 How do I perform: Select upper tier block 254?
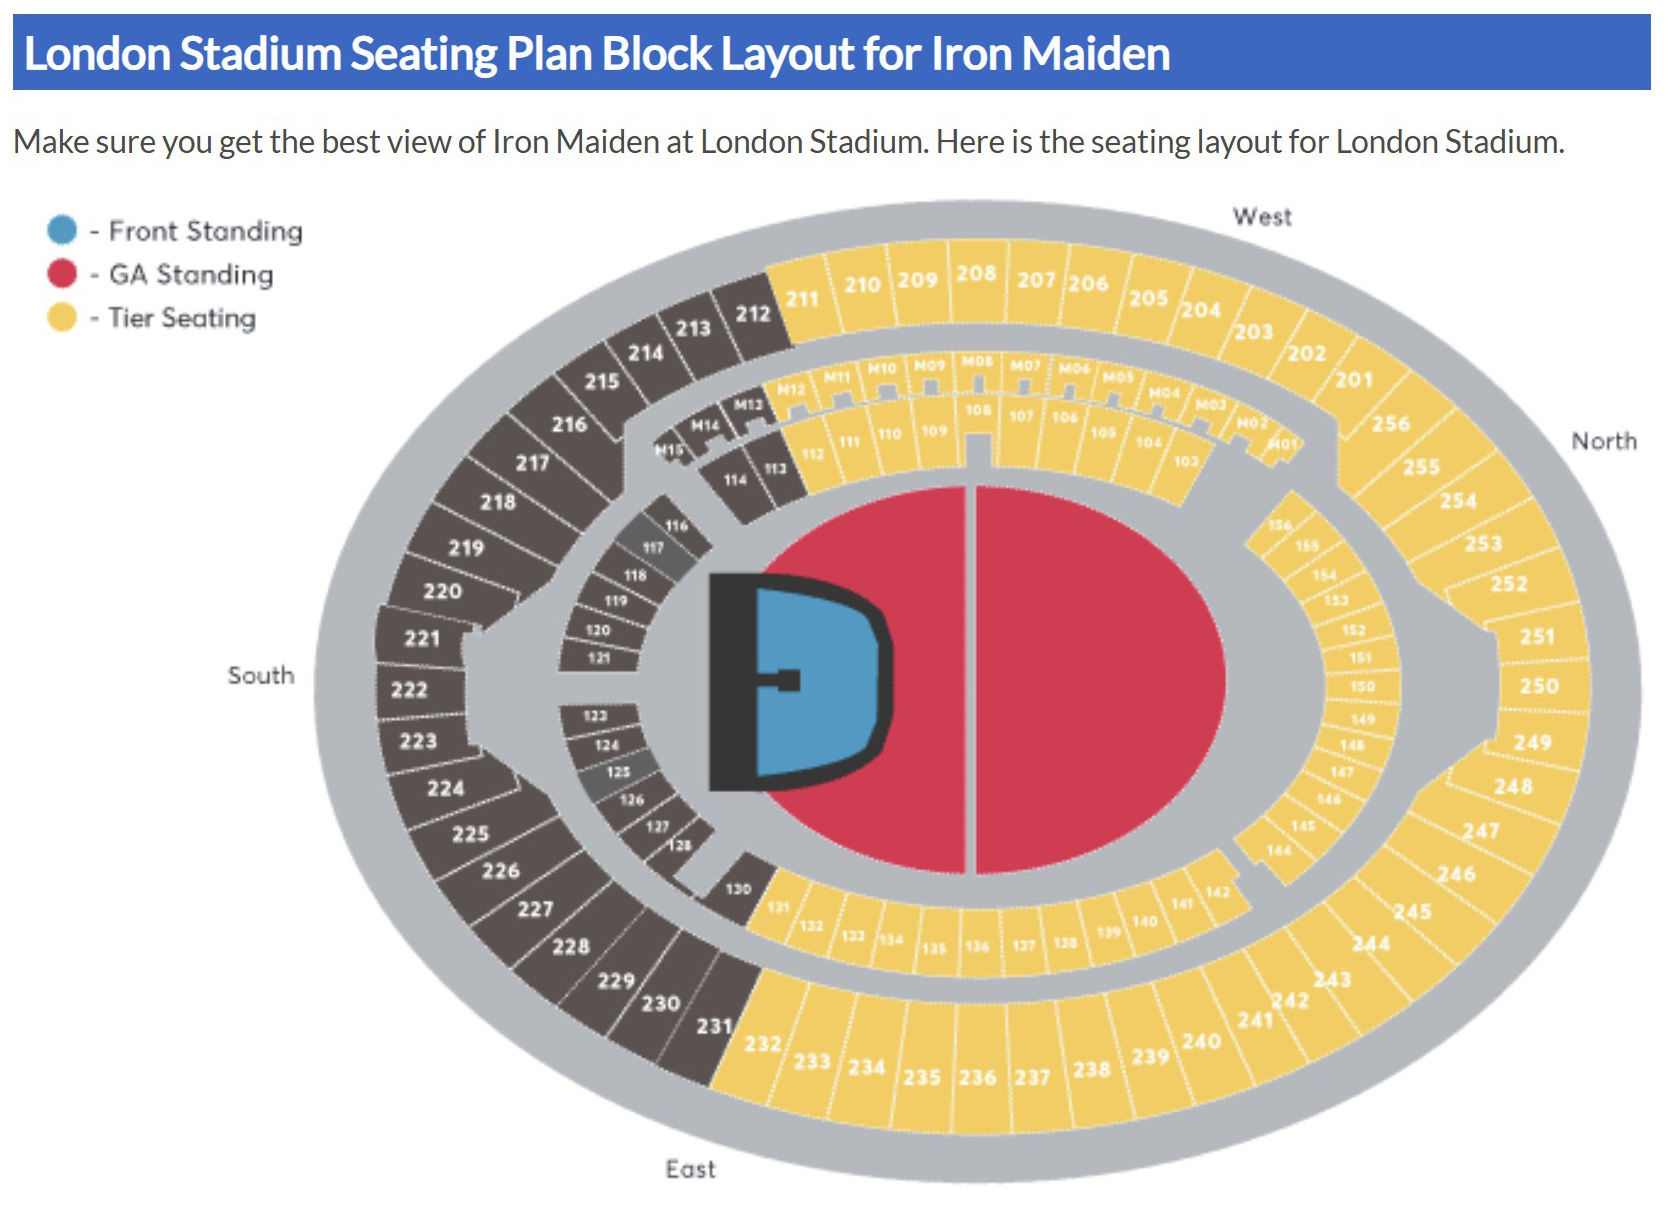[x=1458, y=501]
